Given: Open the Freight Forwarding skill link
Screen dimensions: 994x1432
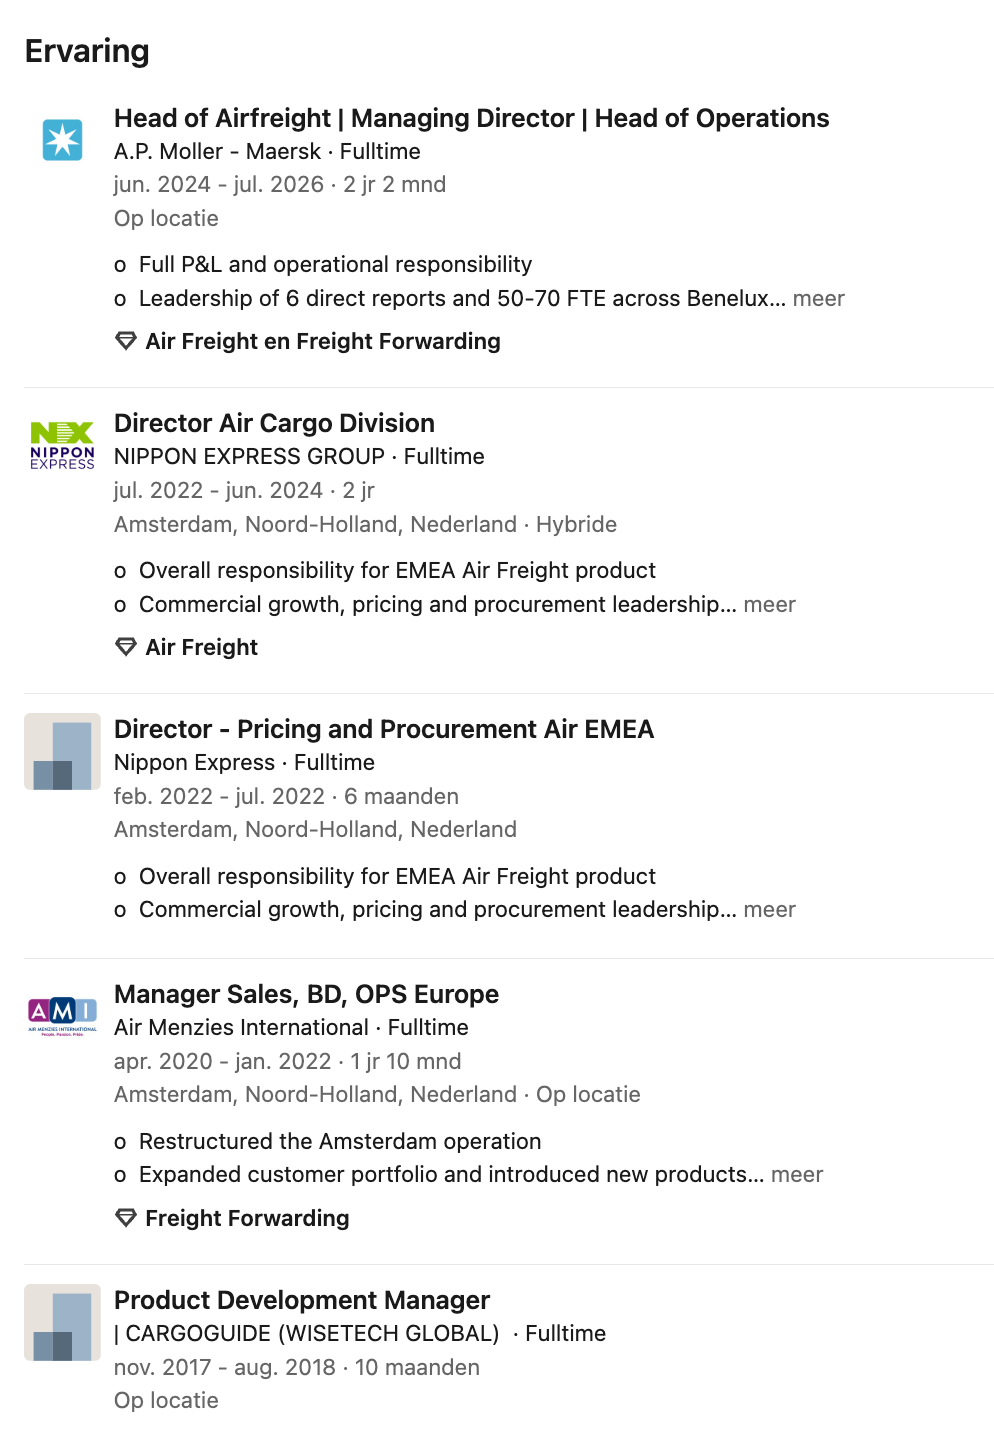Looking at the screenshot, I should point(247,1218).
